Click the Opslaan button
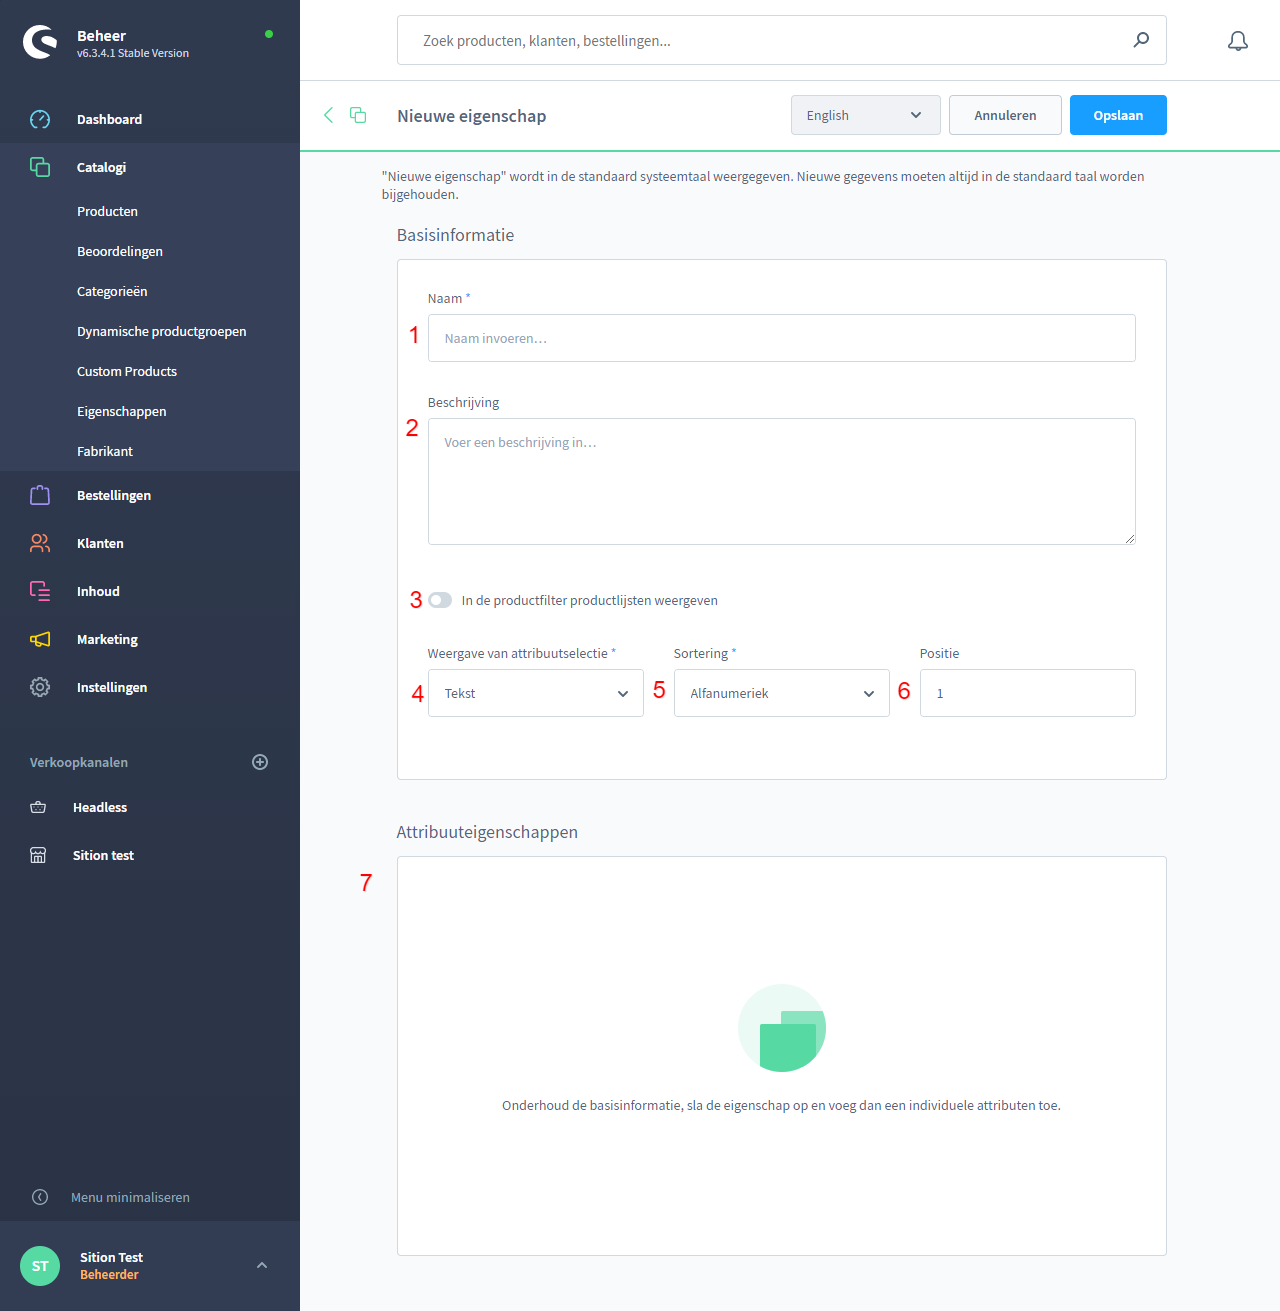Viewport: 1280px width, 1311px height. 1117,115
